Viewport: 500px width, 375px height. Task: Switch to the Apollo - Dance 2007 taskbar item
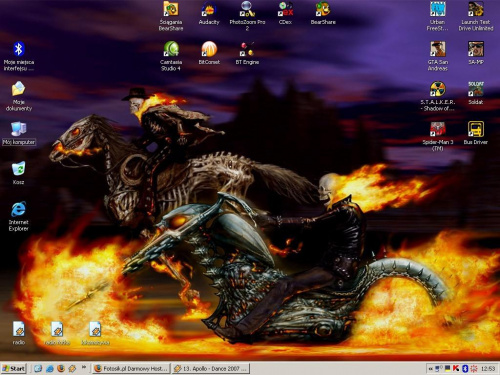[211, 368]
